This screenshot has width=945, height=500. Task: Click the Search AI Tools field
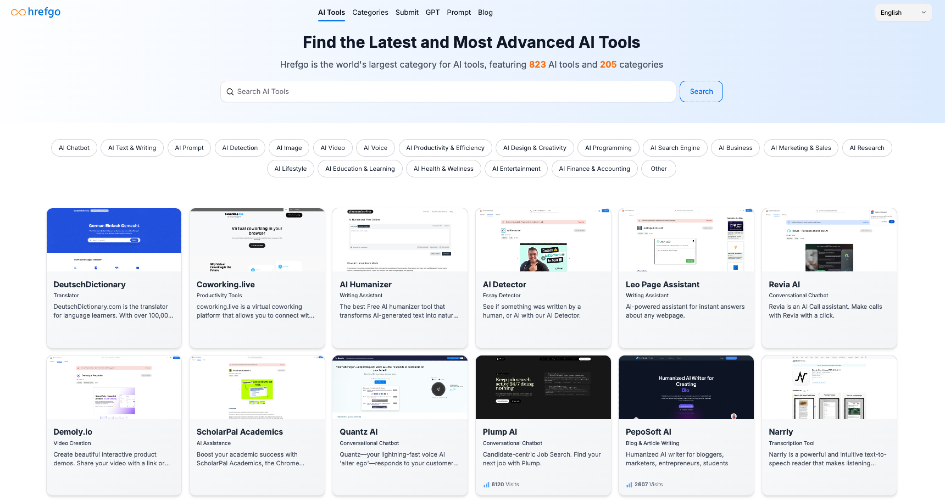click(x=448, y=92)
